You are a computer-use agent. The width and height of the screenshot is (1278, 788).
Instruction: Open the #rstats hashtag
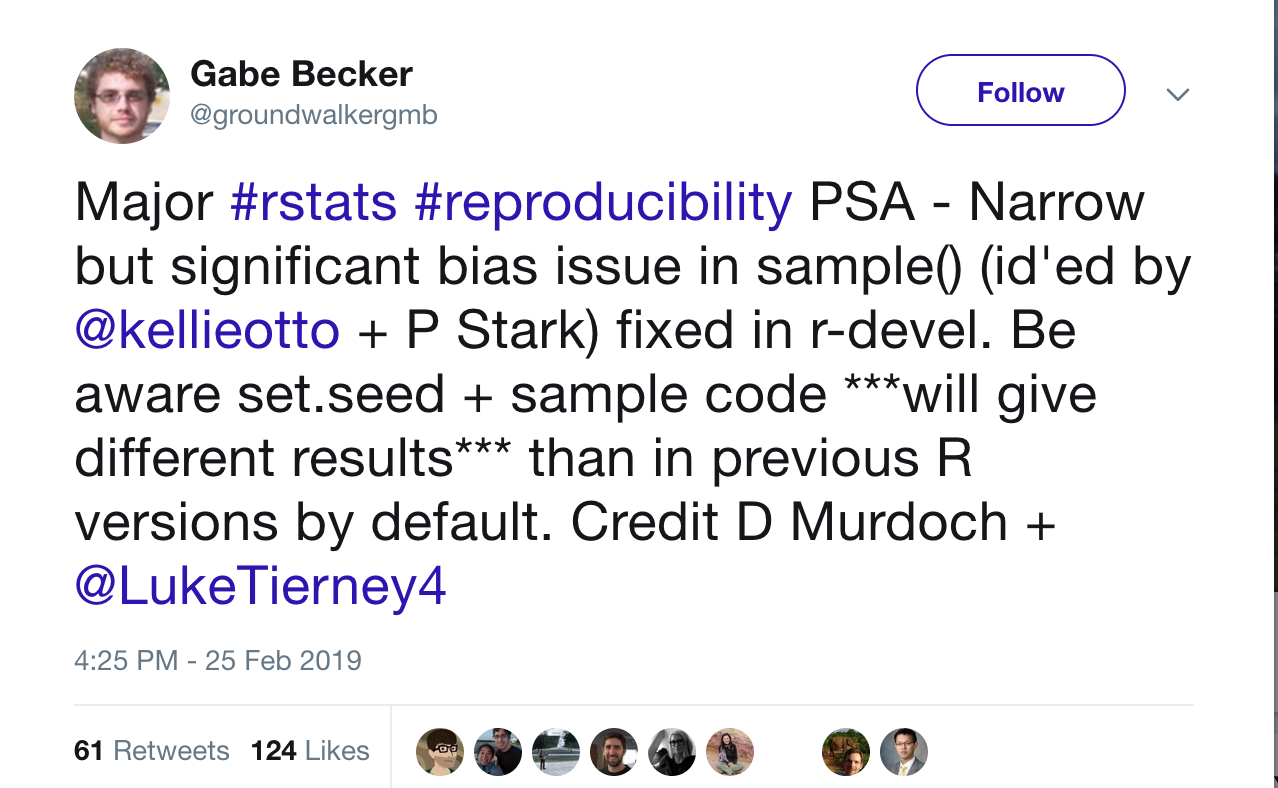pyautogui.click(x=313, y=203)
